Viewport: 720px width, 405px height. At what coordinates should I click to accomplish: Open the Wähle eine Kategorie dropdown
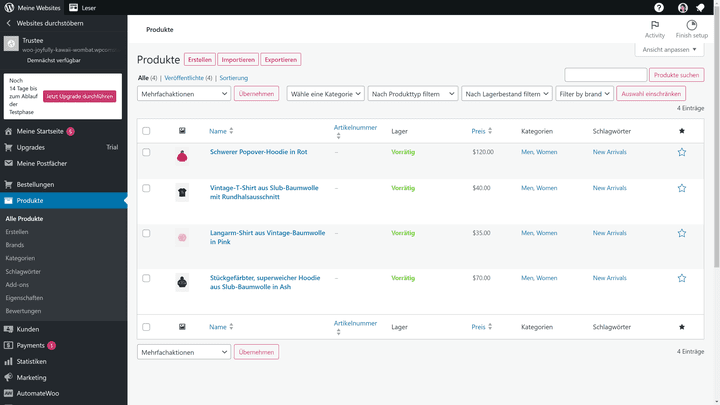(x=326, y=94)
